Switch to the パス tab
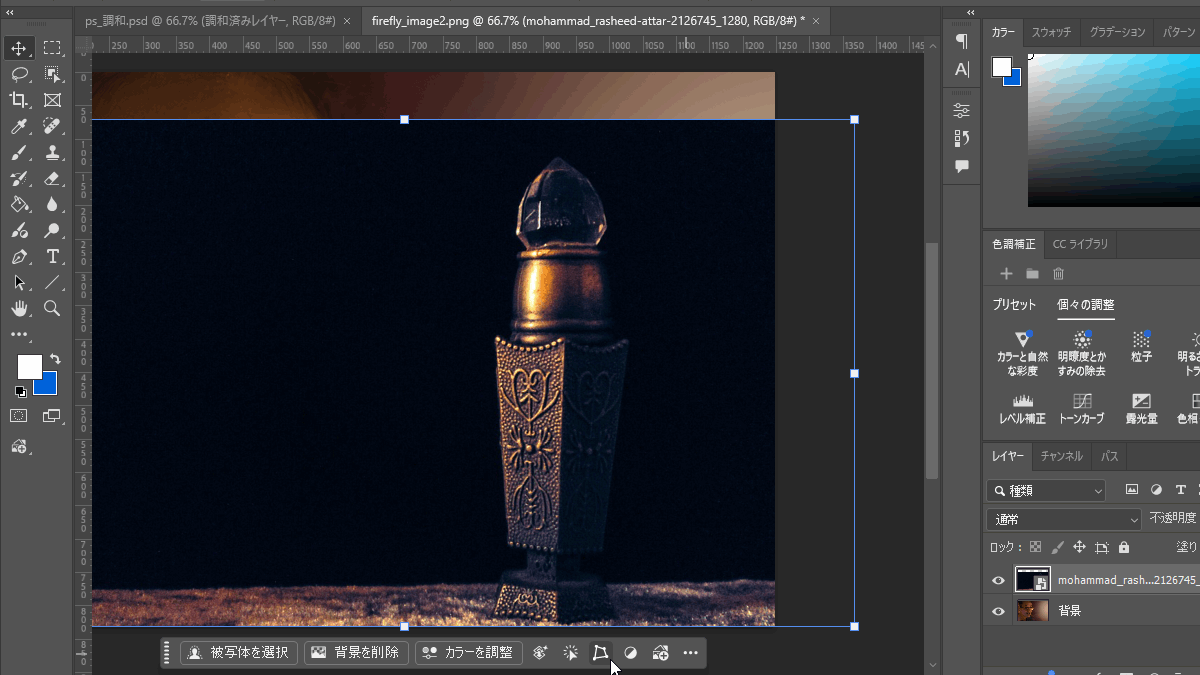1200x675 pixels. (x=1109, y=456)
